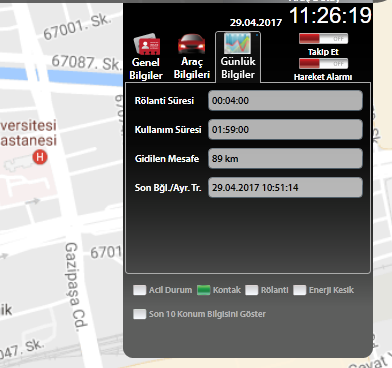Viewport: 392px width, 368px height.
Task: Click the 11:26:19 clock display
Action: coord(330,15)
